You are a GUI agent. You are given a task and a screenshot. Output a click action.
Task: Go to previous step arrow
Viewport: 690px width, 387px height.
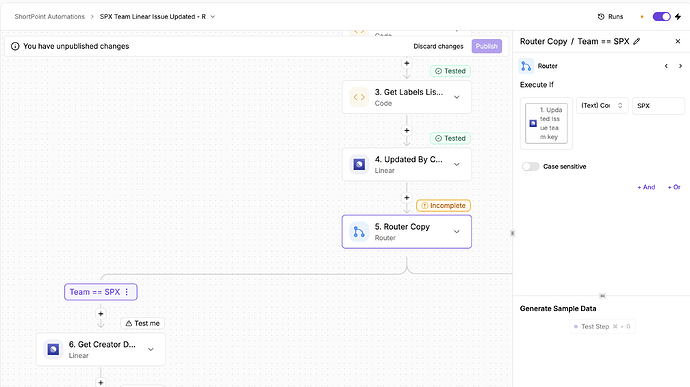tap(666, 66)
